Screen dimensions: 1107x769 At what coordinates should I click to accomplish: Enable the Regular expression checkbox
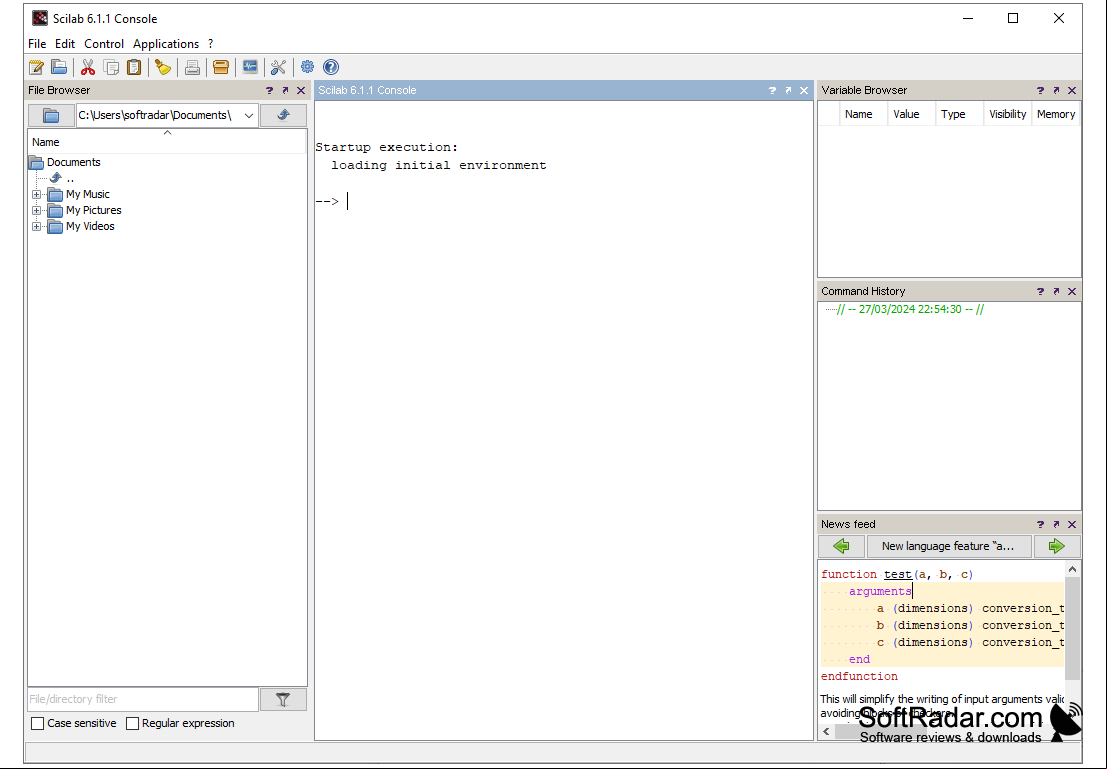132,723
